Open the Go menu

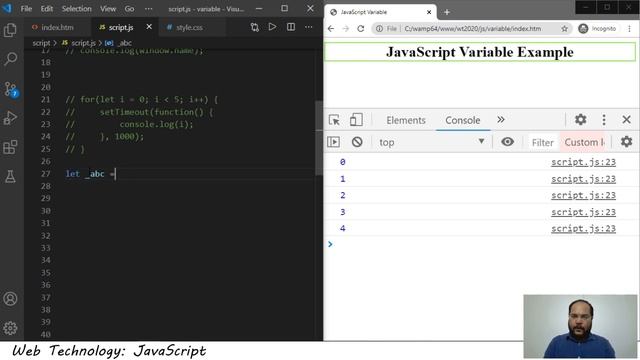point(129,9)
